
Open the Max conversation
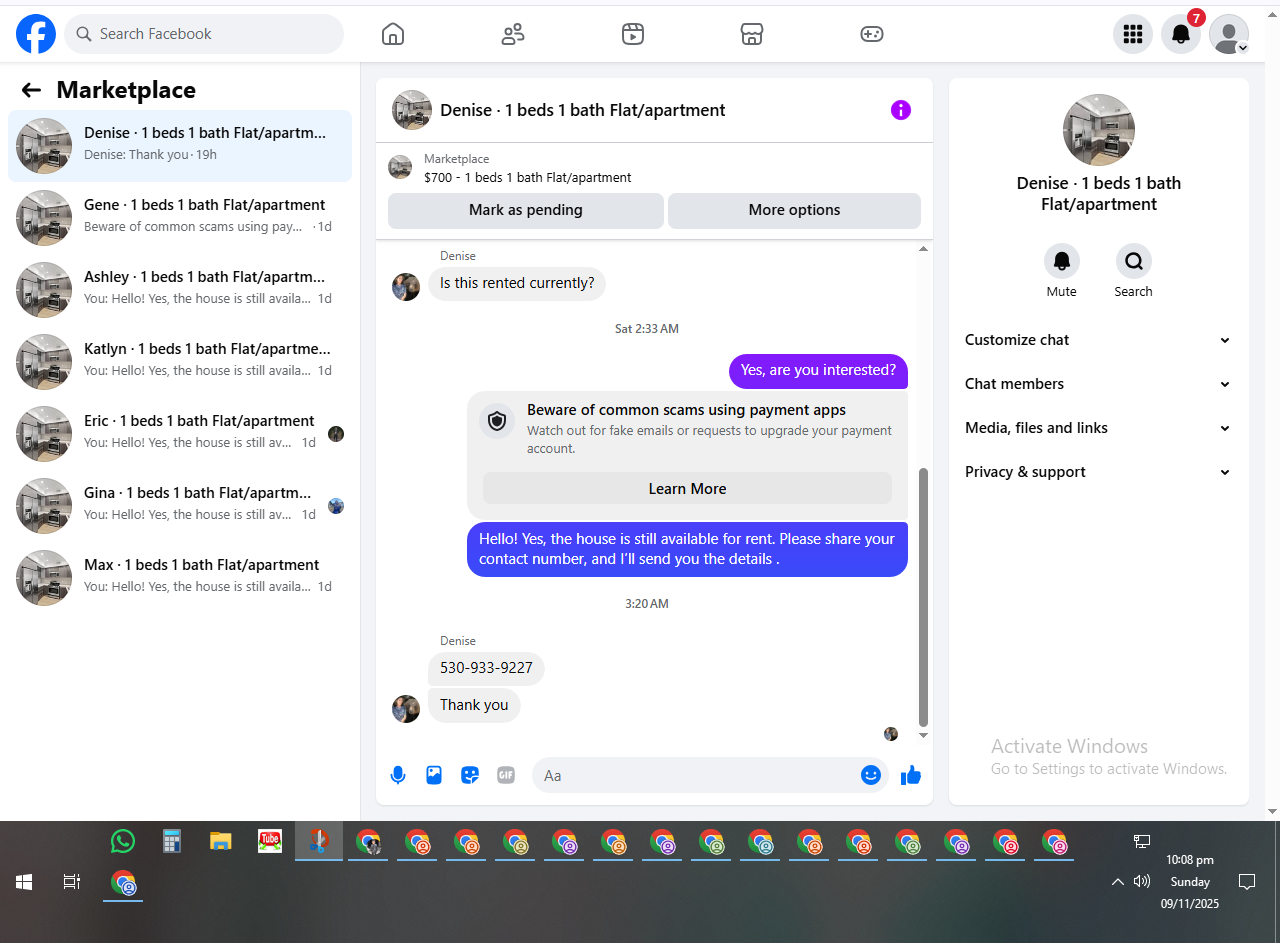tap(180, 578)
